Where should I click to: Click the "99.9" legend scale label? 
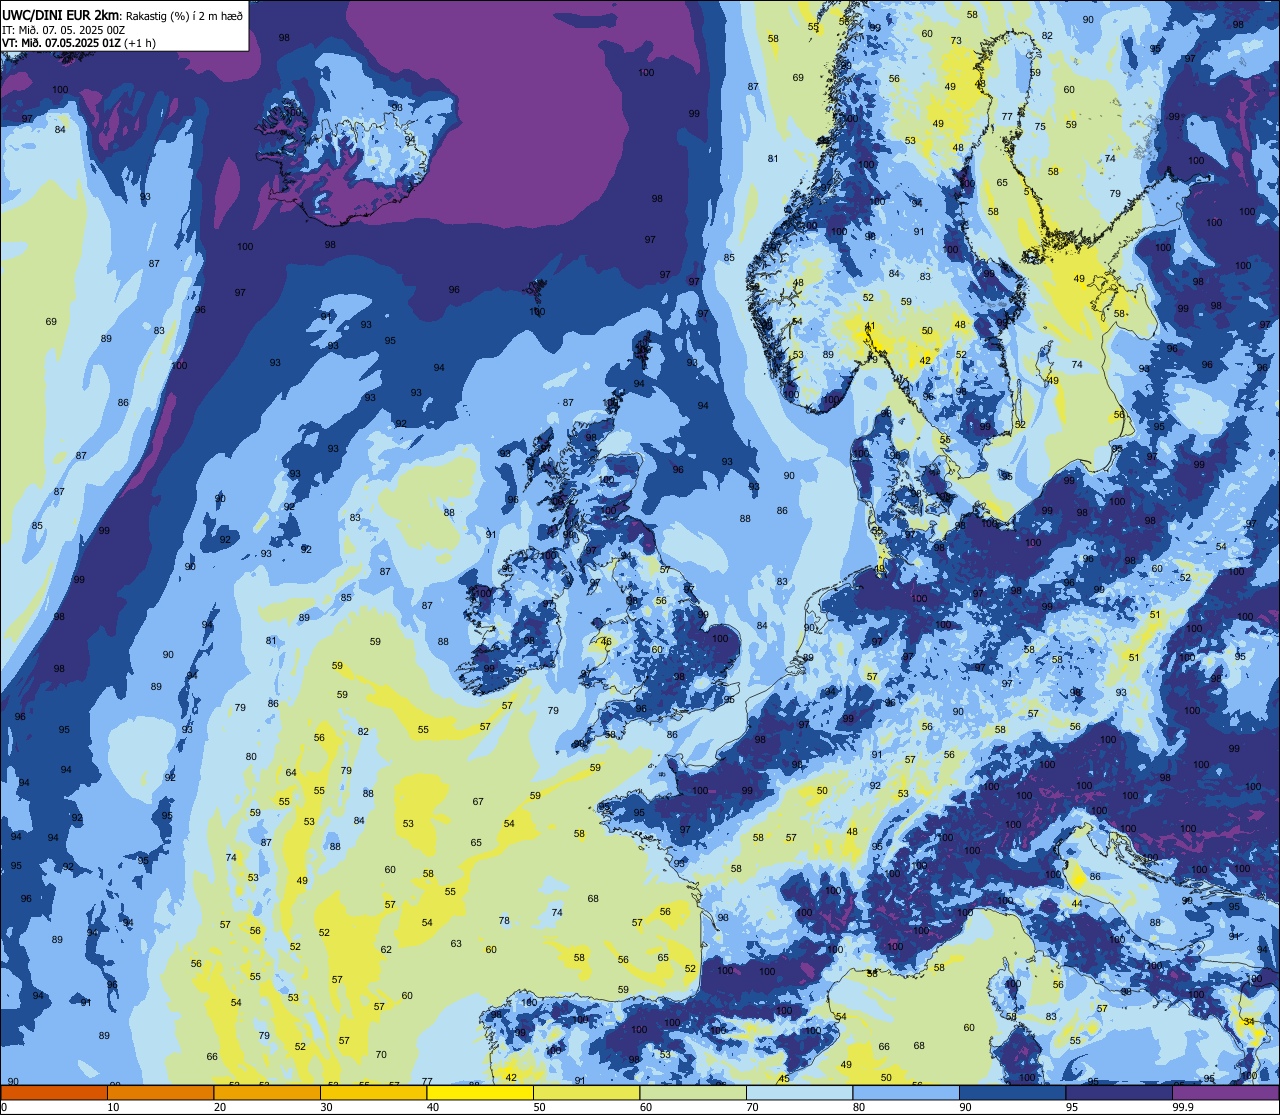[1183, 1107]
